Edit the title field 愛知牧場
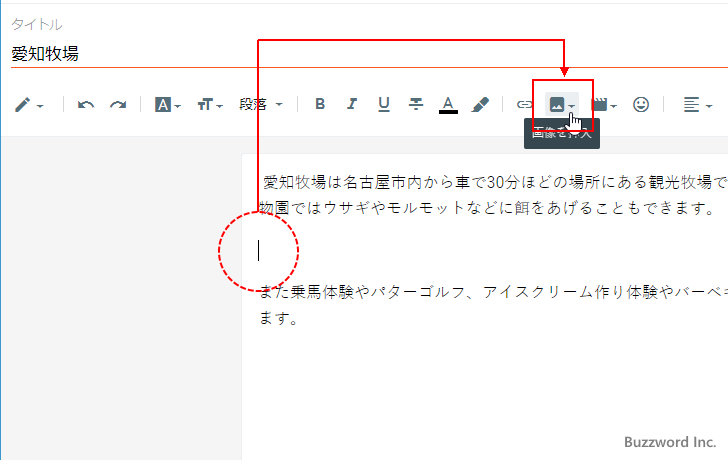This screenshot has height=460, width=728. (369, 54)
